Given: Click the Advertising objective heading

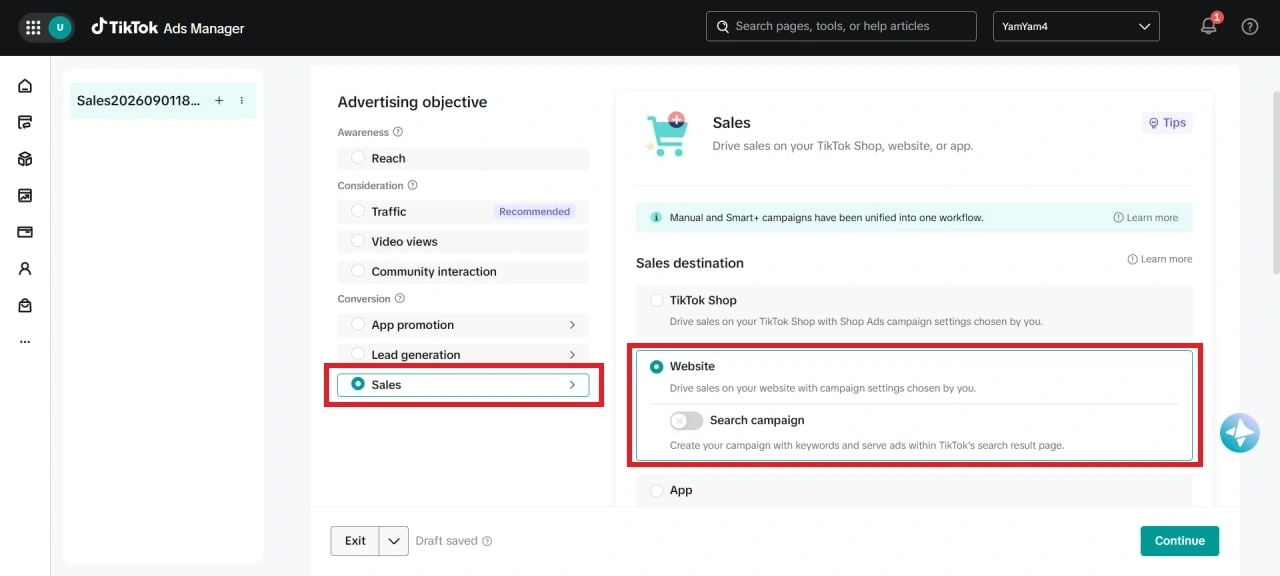Looking at the screenshot, I should point(412,102).
